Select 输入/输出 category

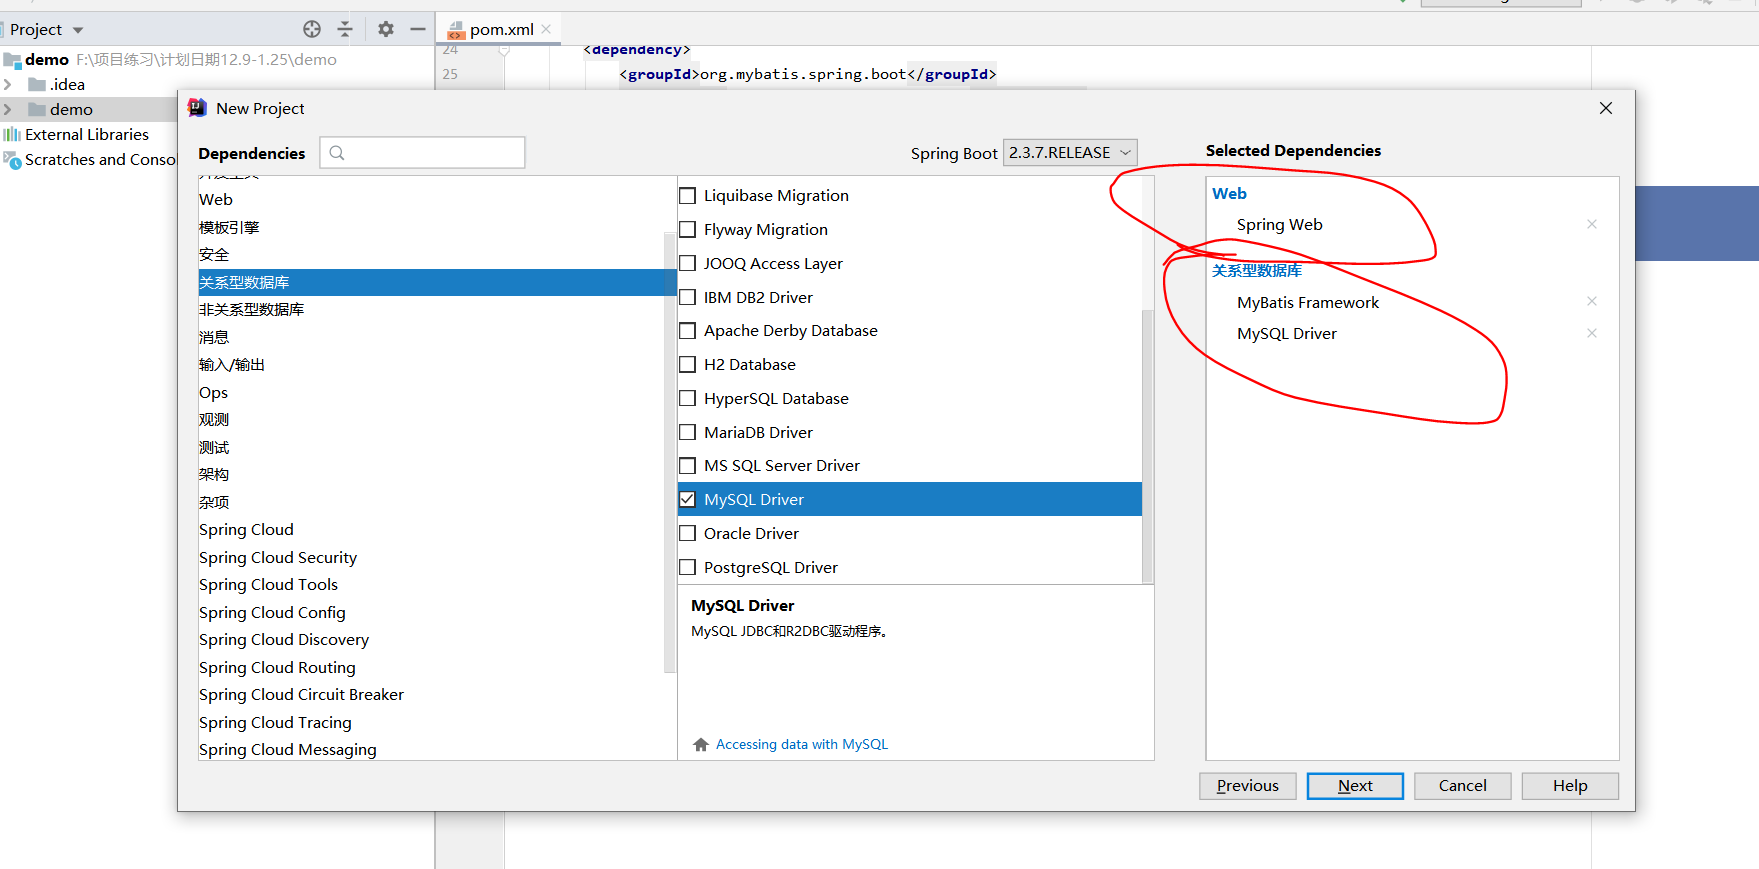(x=232, y=365)
